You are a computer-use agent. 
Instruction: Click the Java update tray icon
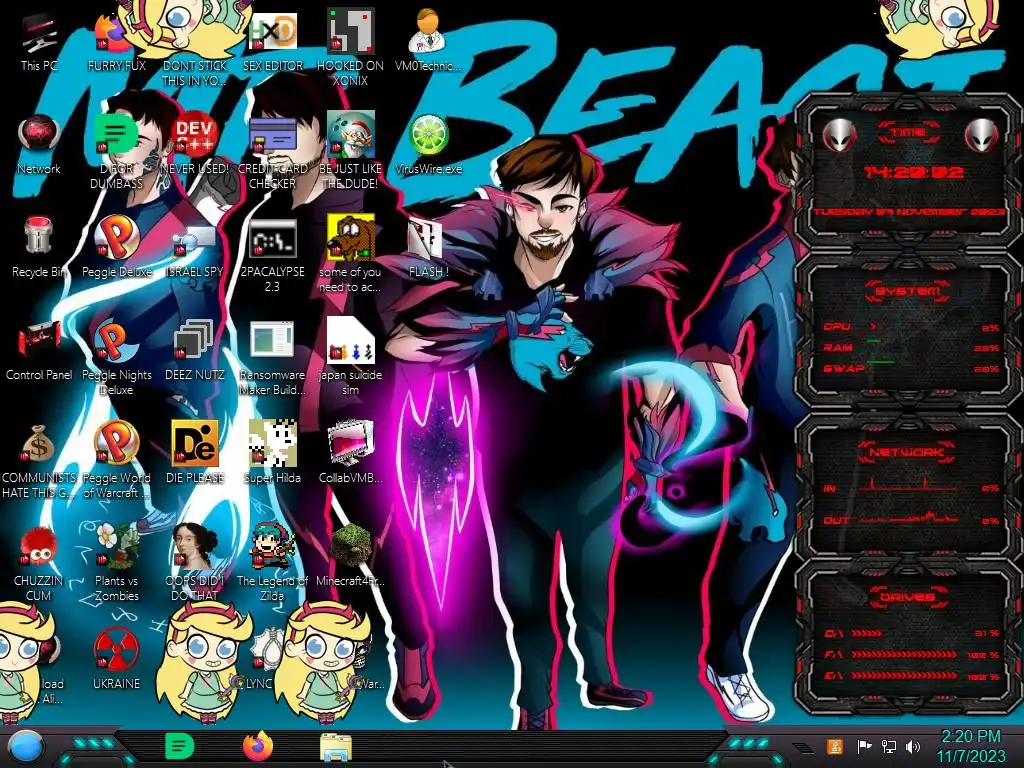835,746
